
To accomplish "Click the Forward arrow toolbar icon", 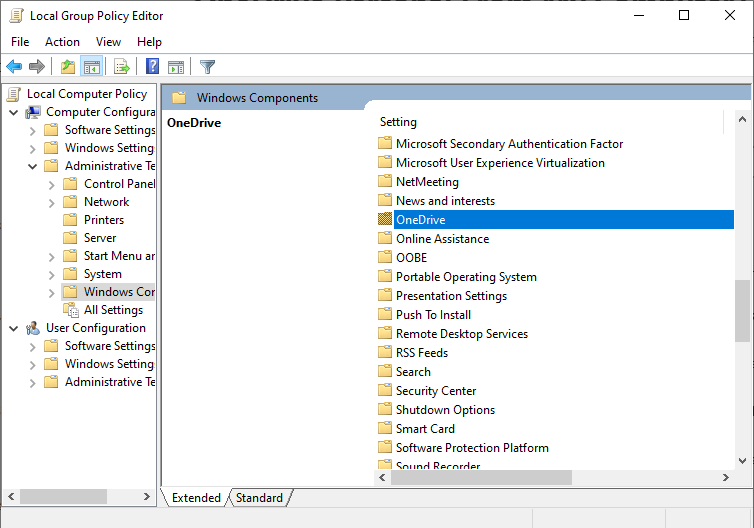I will pyautogui.click(x=37, y=66).
